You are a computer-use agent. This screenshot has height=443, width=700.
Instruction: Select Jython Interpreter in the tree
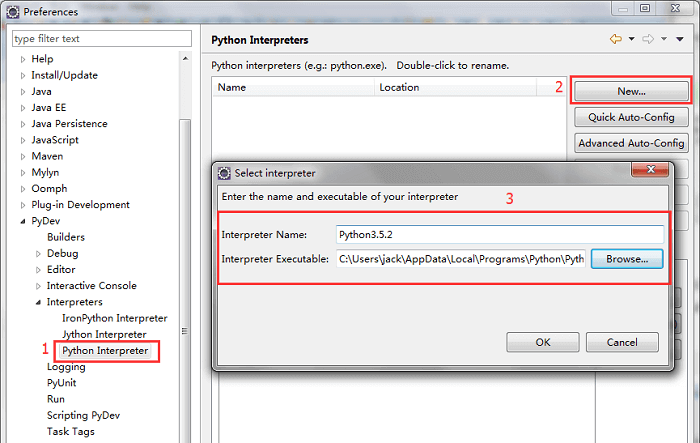(x=104, y=334)
